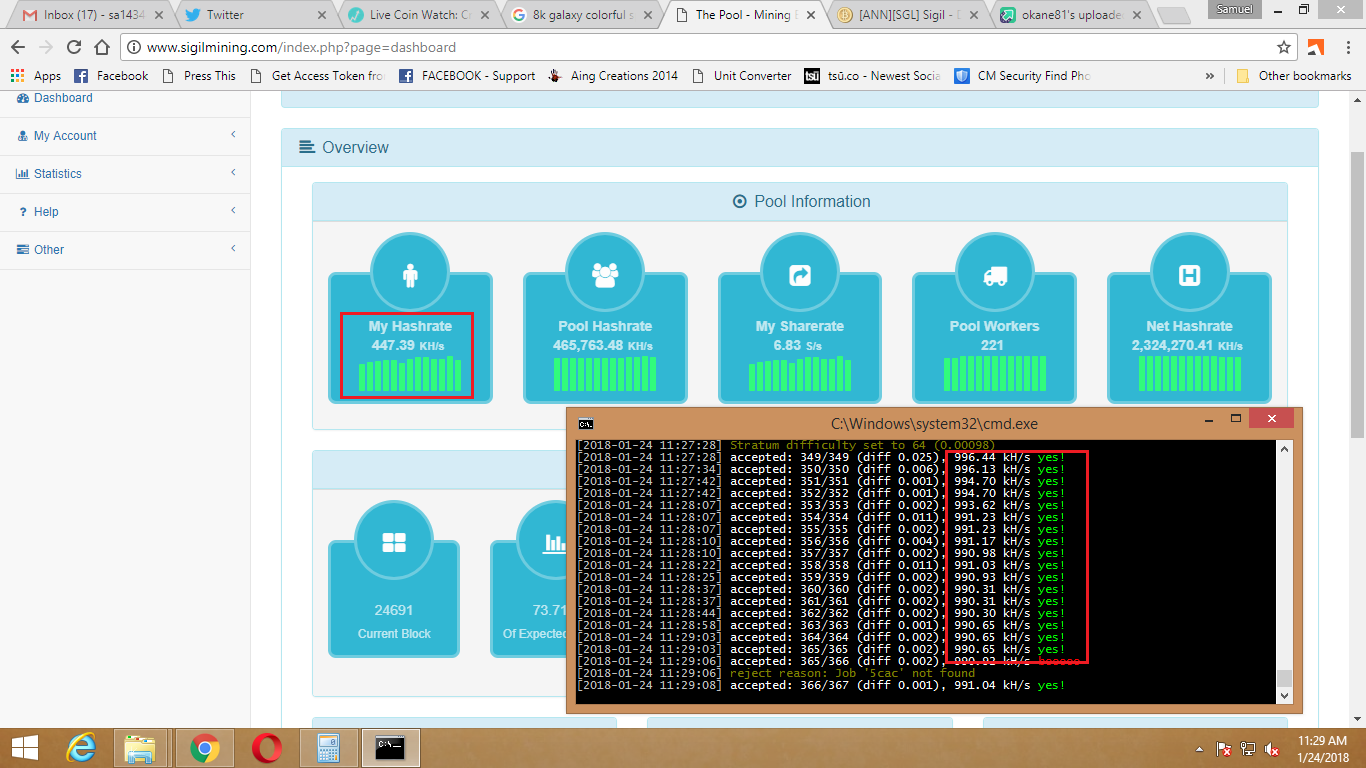
Task: Click the cmd.exe window vertical scrollbar
Action: pyautogui.click(x=1284, y=573)
